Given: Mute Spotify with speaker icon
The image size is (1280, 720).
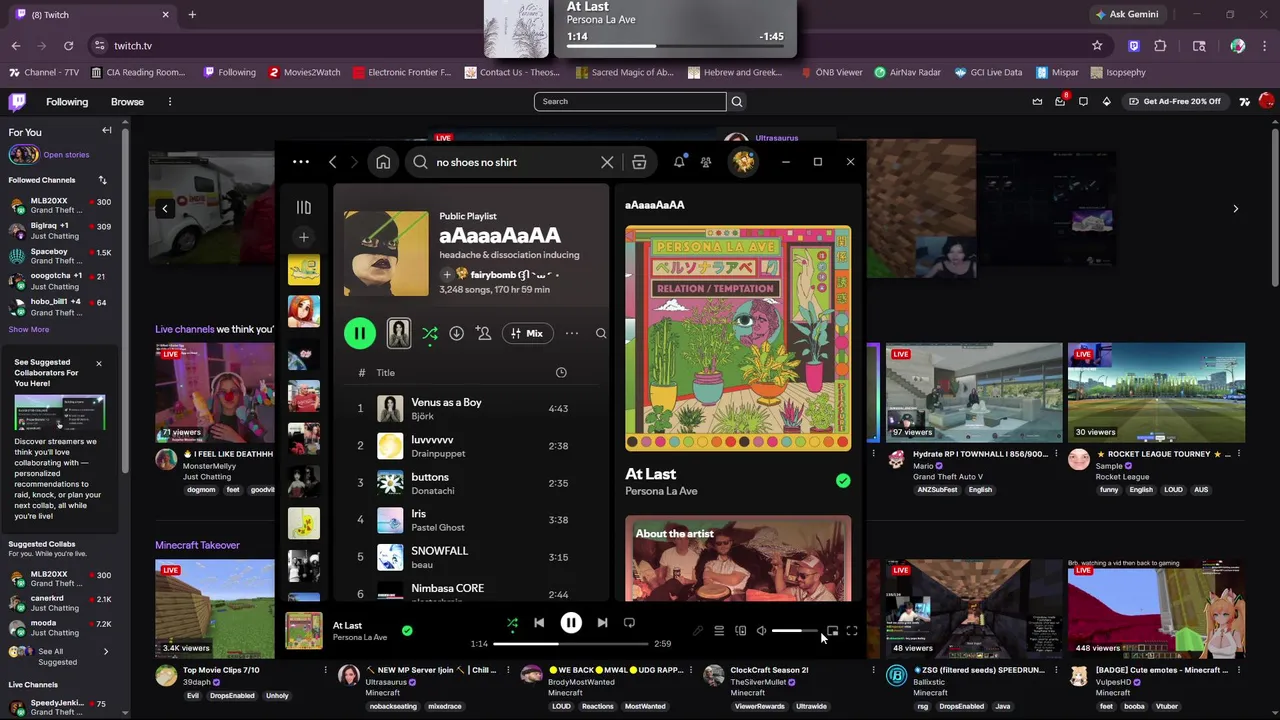Looking at the screenshot, I should [x=761, y=631].
